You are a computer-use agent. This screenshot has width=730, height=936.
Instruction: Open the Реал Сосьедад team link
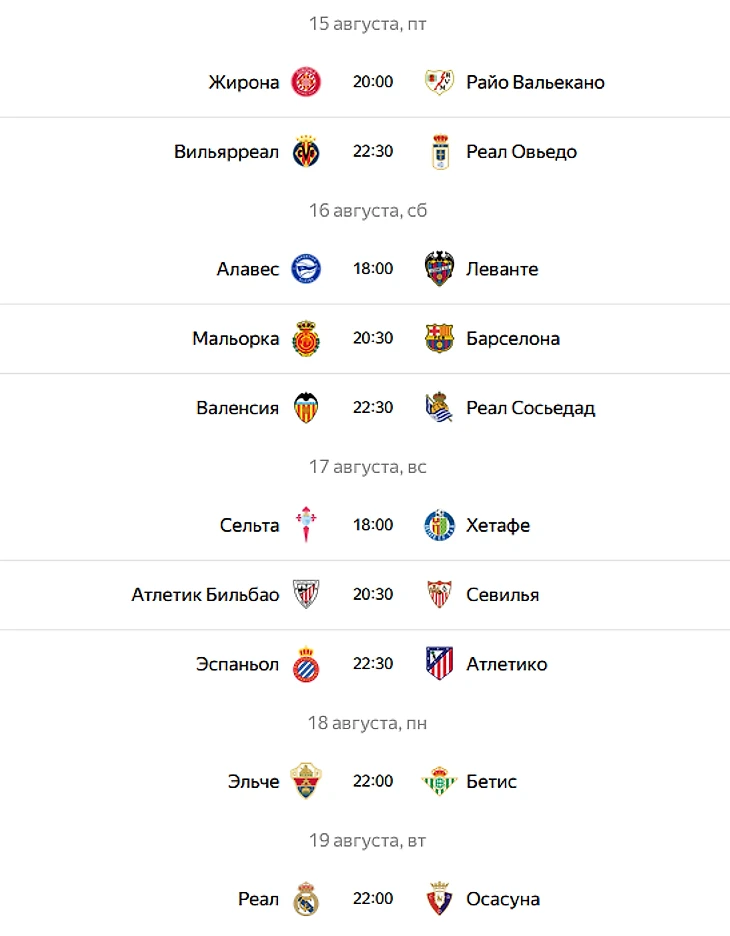tap(530, 408)
